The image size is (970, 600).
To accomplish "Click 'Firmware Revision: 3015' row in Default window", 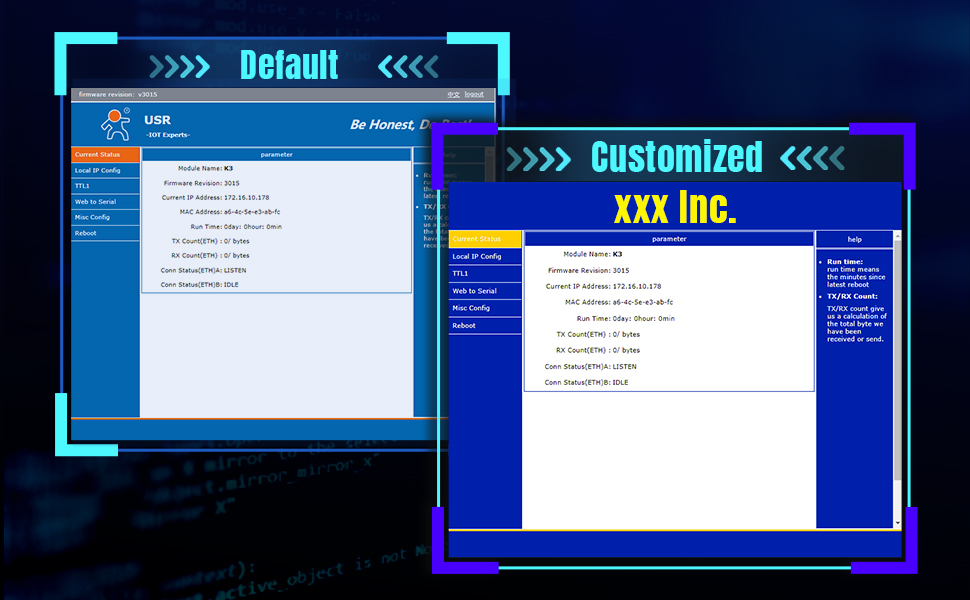I will (201, 183).
